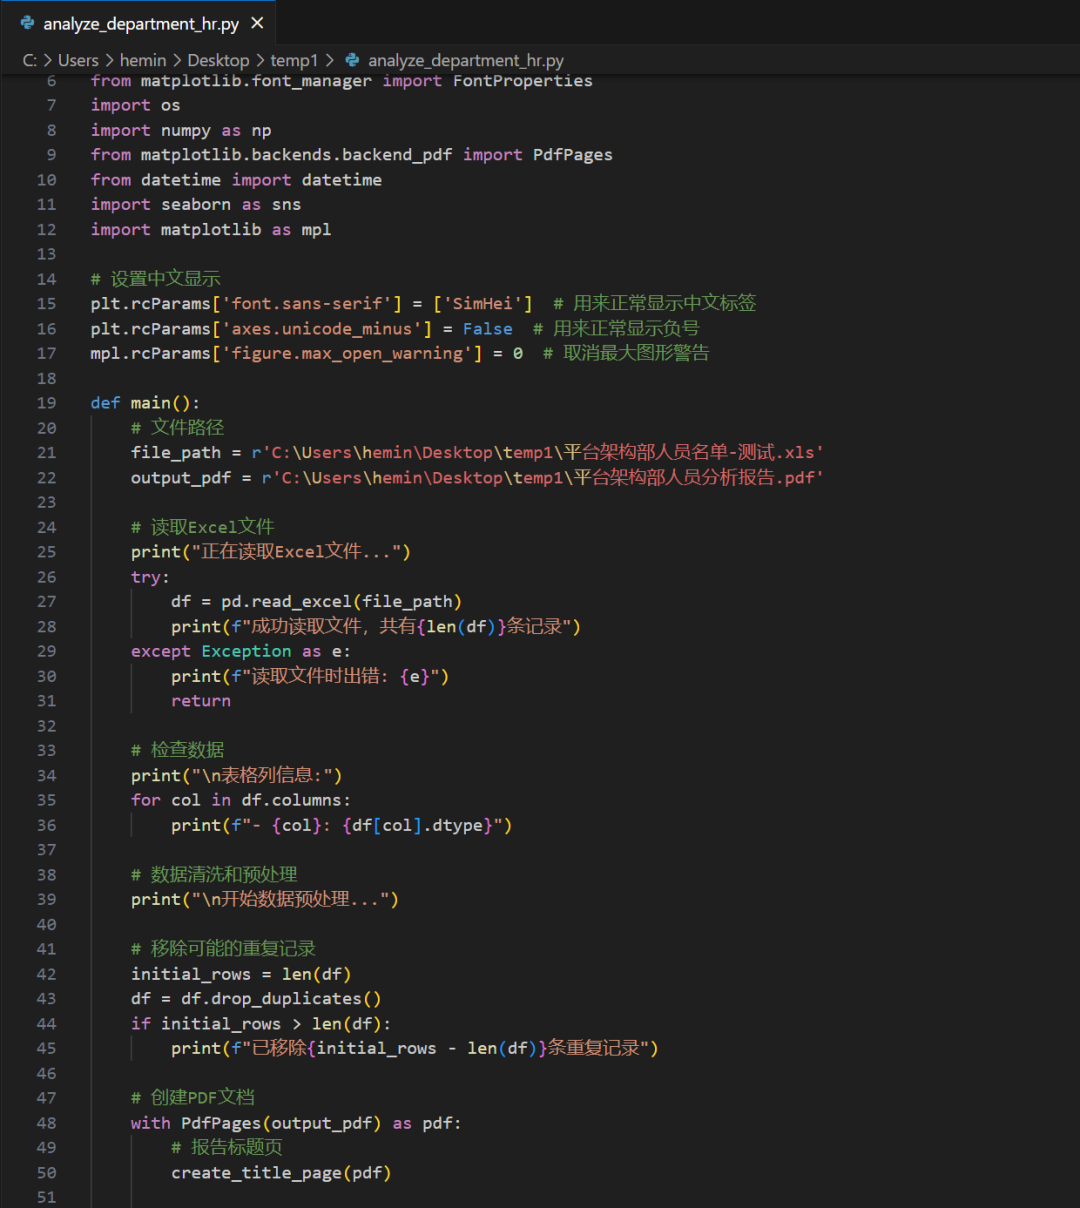Click 'import os' on line 7

click(135, 105)
